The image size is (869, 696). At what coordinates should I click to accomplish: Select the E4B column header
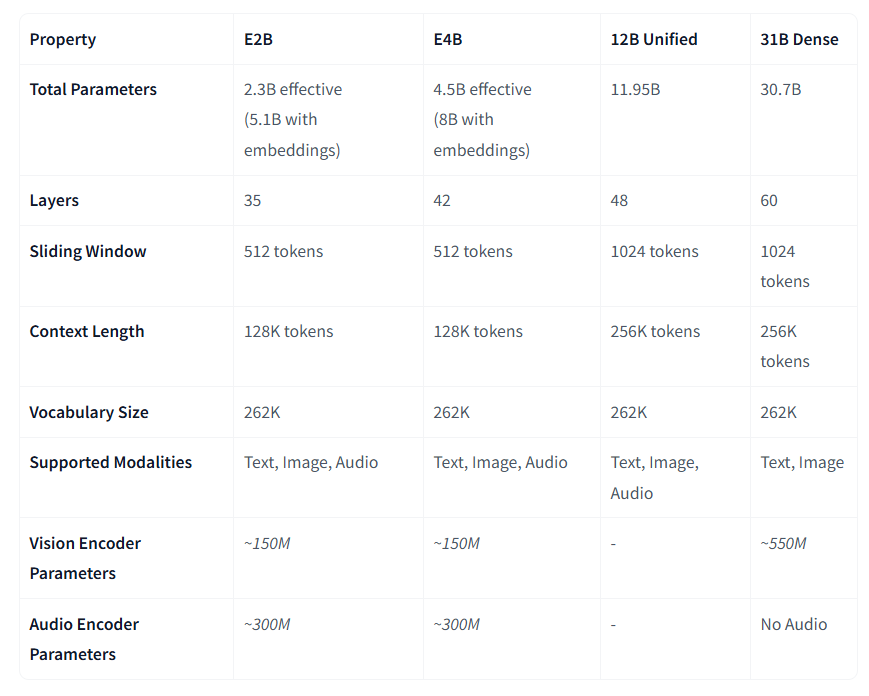click(448, 39)
